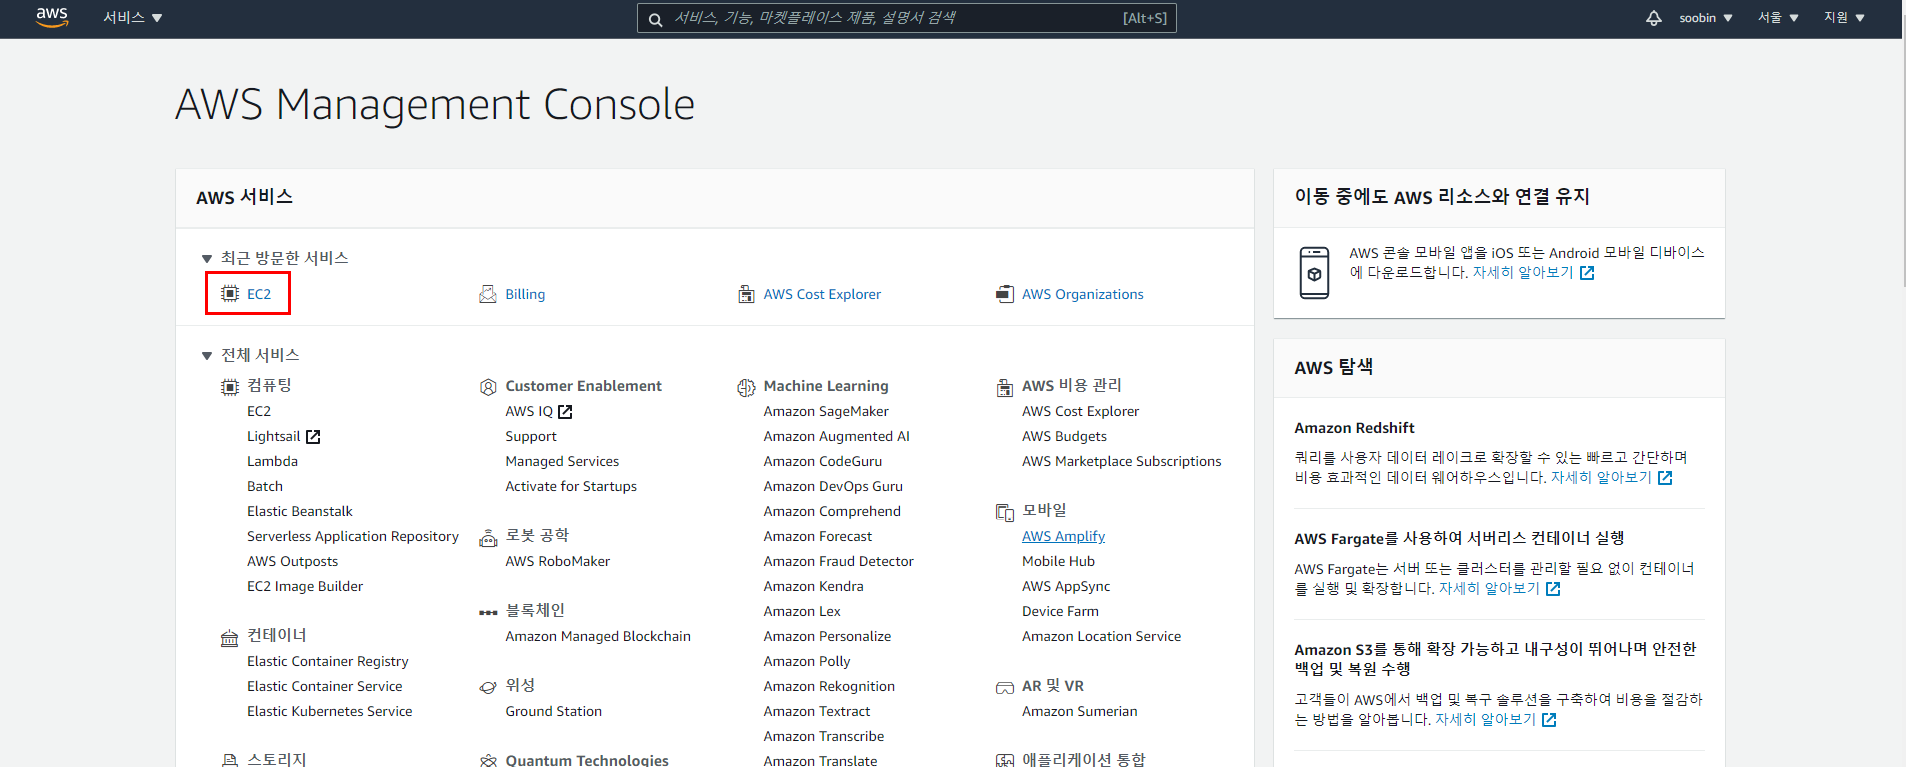Open Elastic Beanstalk service
Viewport: 1906px width, 767px height.
coord(300,511)
